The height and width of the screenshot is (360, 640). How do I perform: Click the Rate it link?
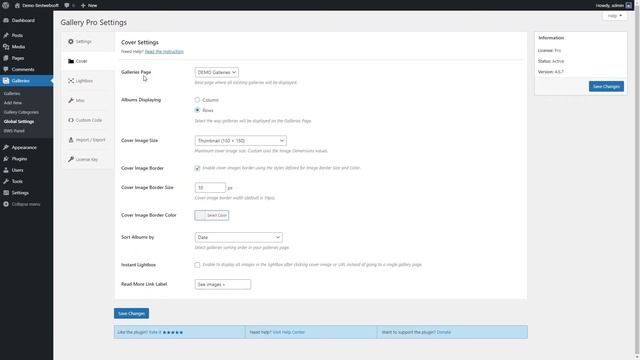(155, 332)
